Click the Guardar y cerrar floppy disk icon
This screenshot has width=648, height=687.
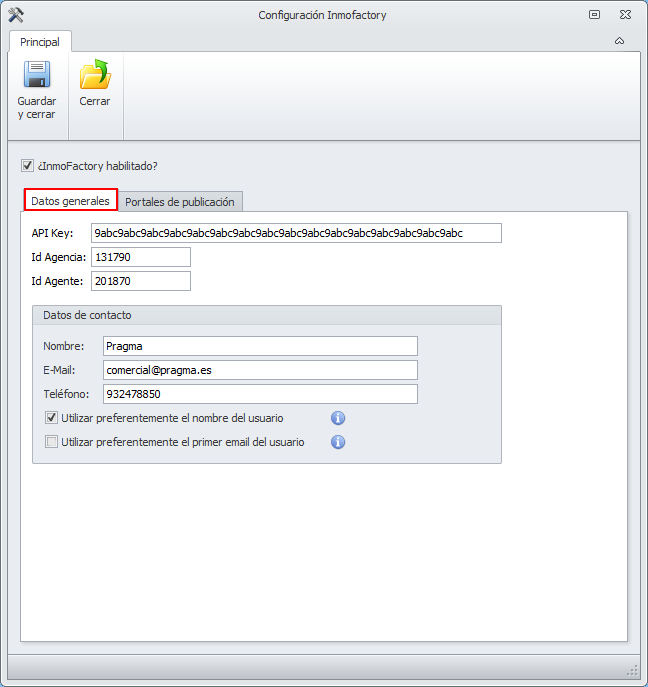pos(37,74)
